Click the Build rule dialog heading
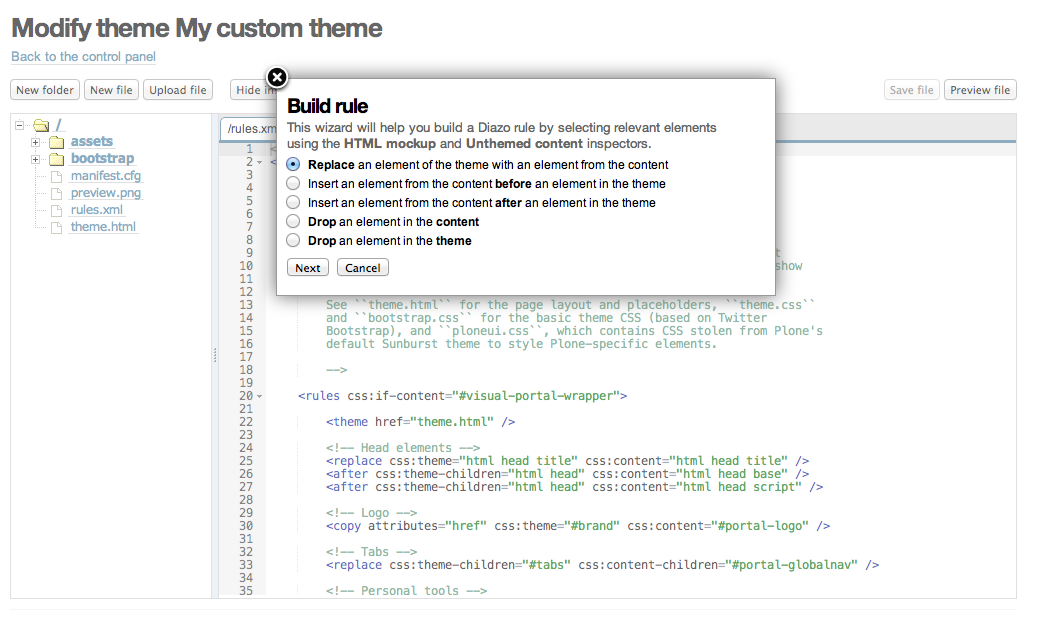This screenshot has height=621, width=1046. coord(328,106)
